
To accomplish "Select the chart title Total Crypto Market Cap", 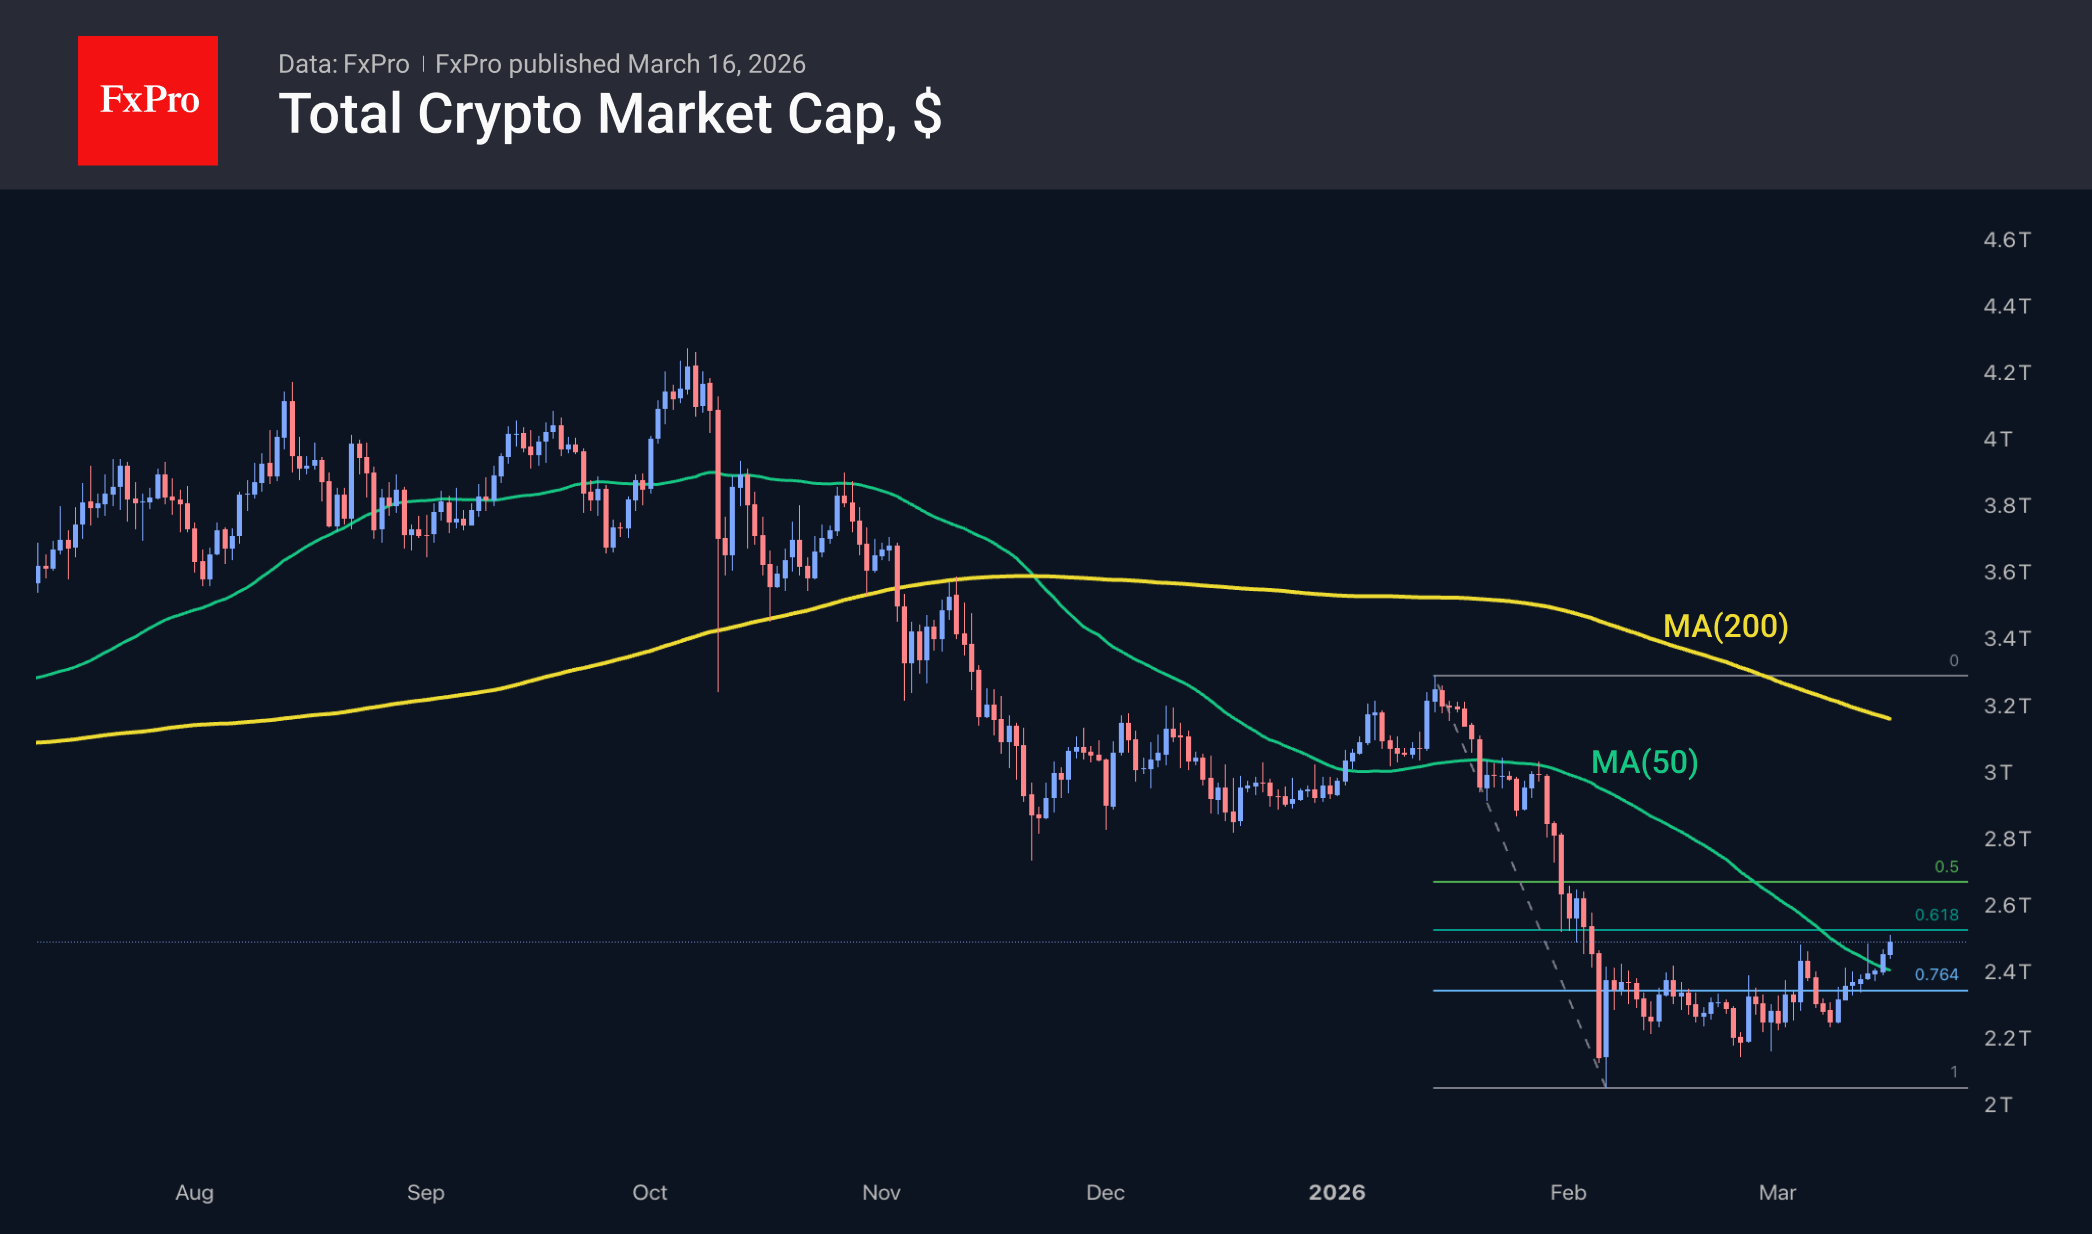I will pyautogui.click(x=609, y=114).
